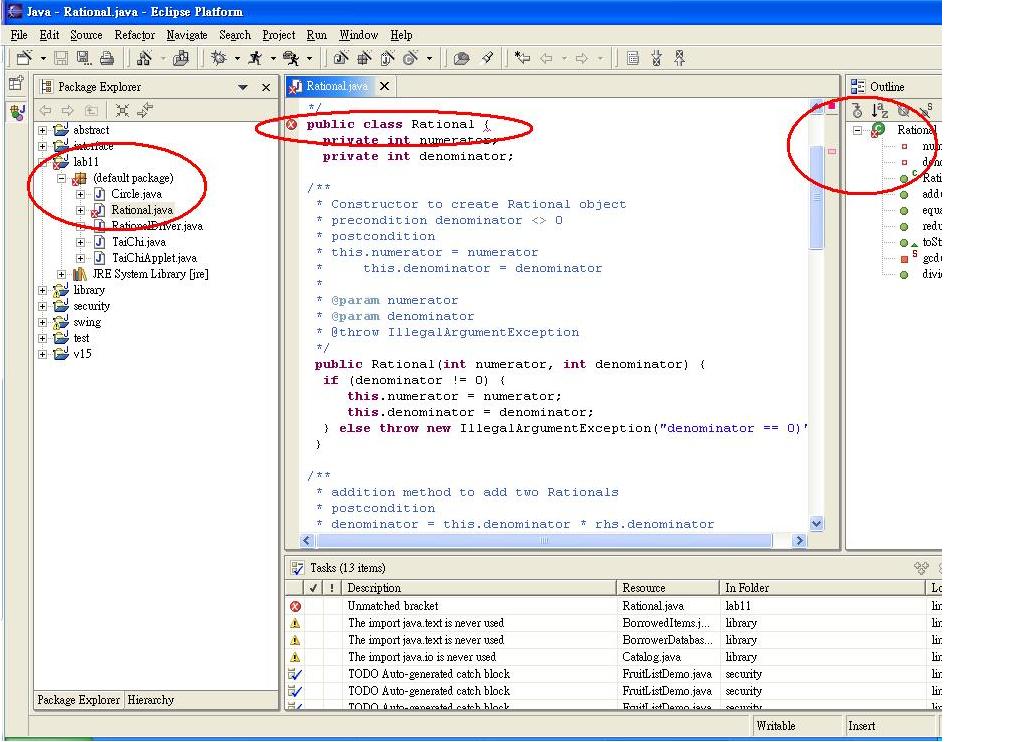Image resolution: width=1028 pixels, height=742 pixels.
Task: Click Show Next Match toolbar icon
Action: tap(656, 58)
